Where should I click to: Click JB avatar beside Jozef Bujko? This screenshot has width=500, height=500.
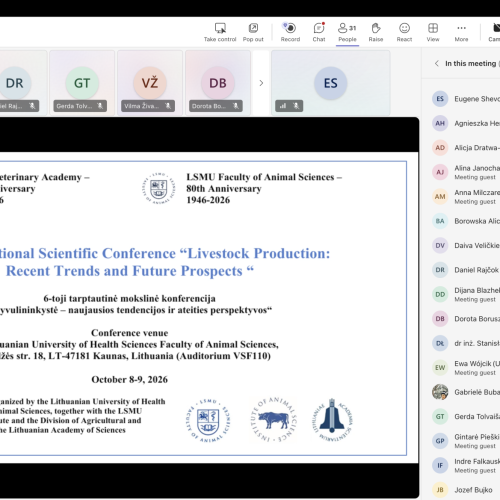(x=440, y=490)
